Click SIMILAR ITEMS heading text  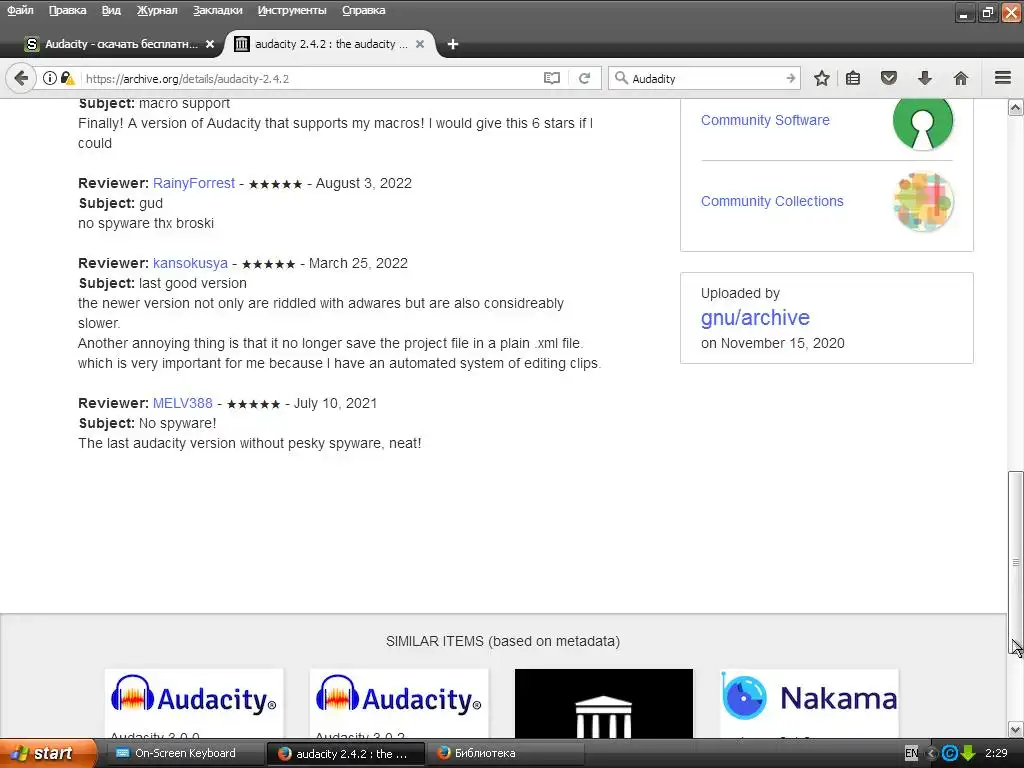click(503, 641)
